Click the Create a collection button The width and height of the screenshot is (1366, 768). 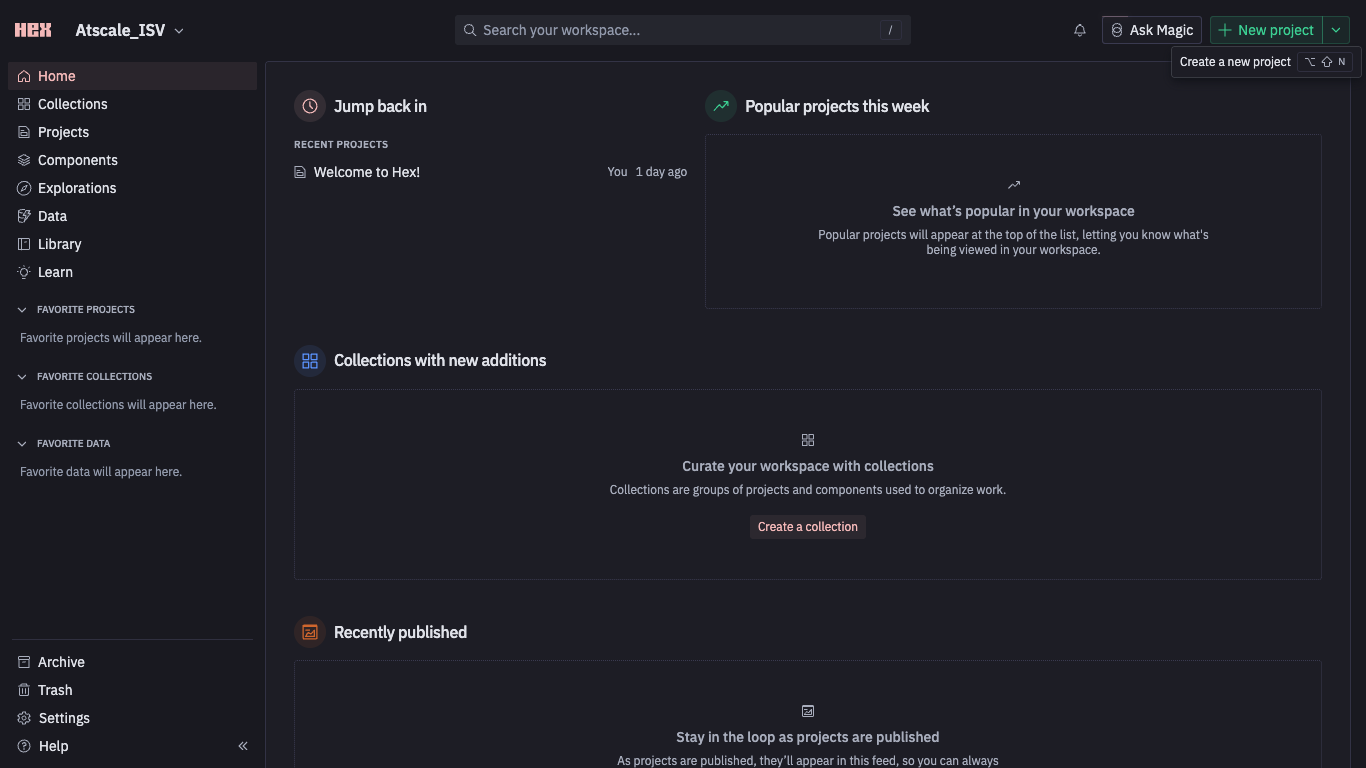click(808, 527)
